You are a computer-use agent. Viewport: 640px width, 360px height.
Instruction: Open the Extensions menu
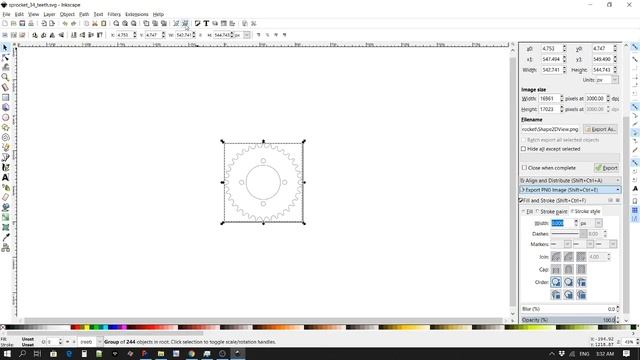(137, 14)
